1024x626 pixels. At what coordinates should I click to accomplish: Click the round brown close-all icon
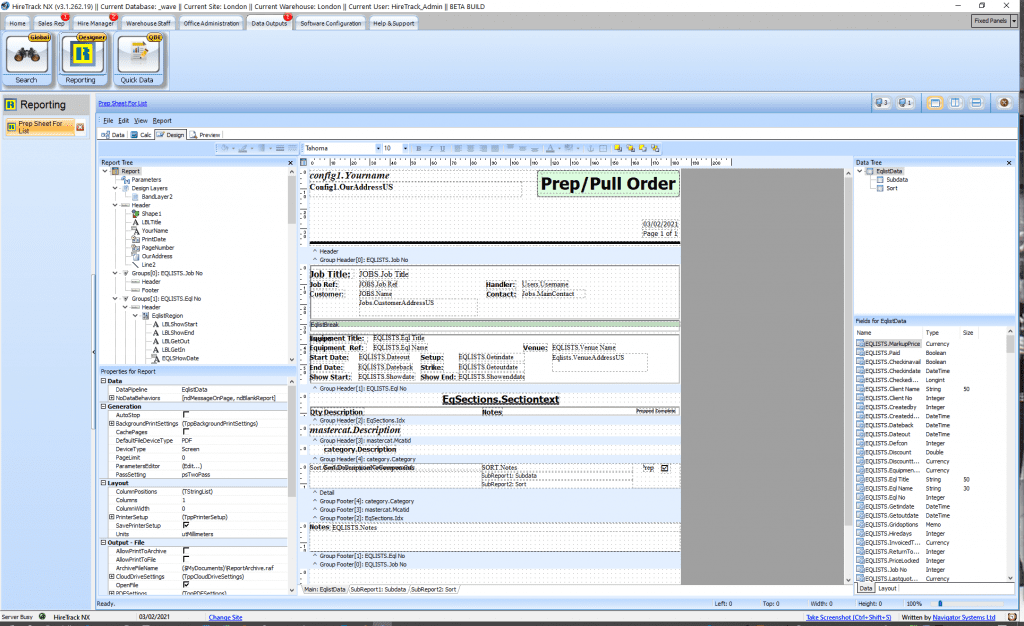(1004, 103)
